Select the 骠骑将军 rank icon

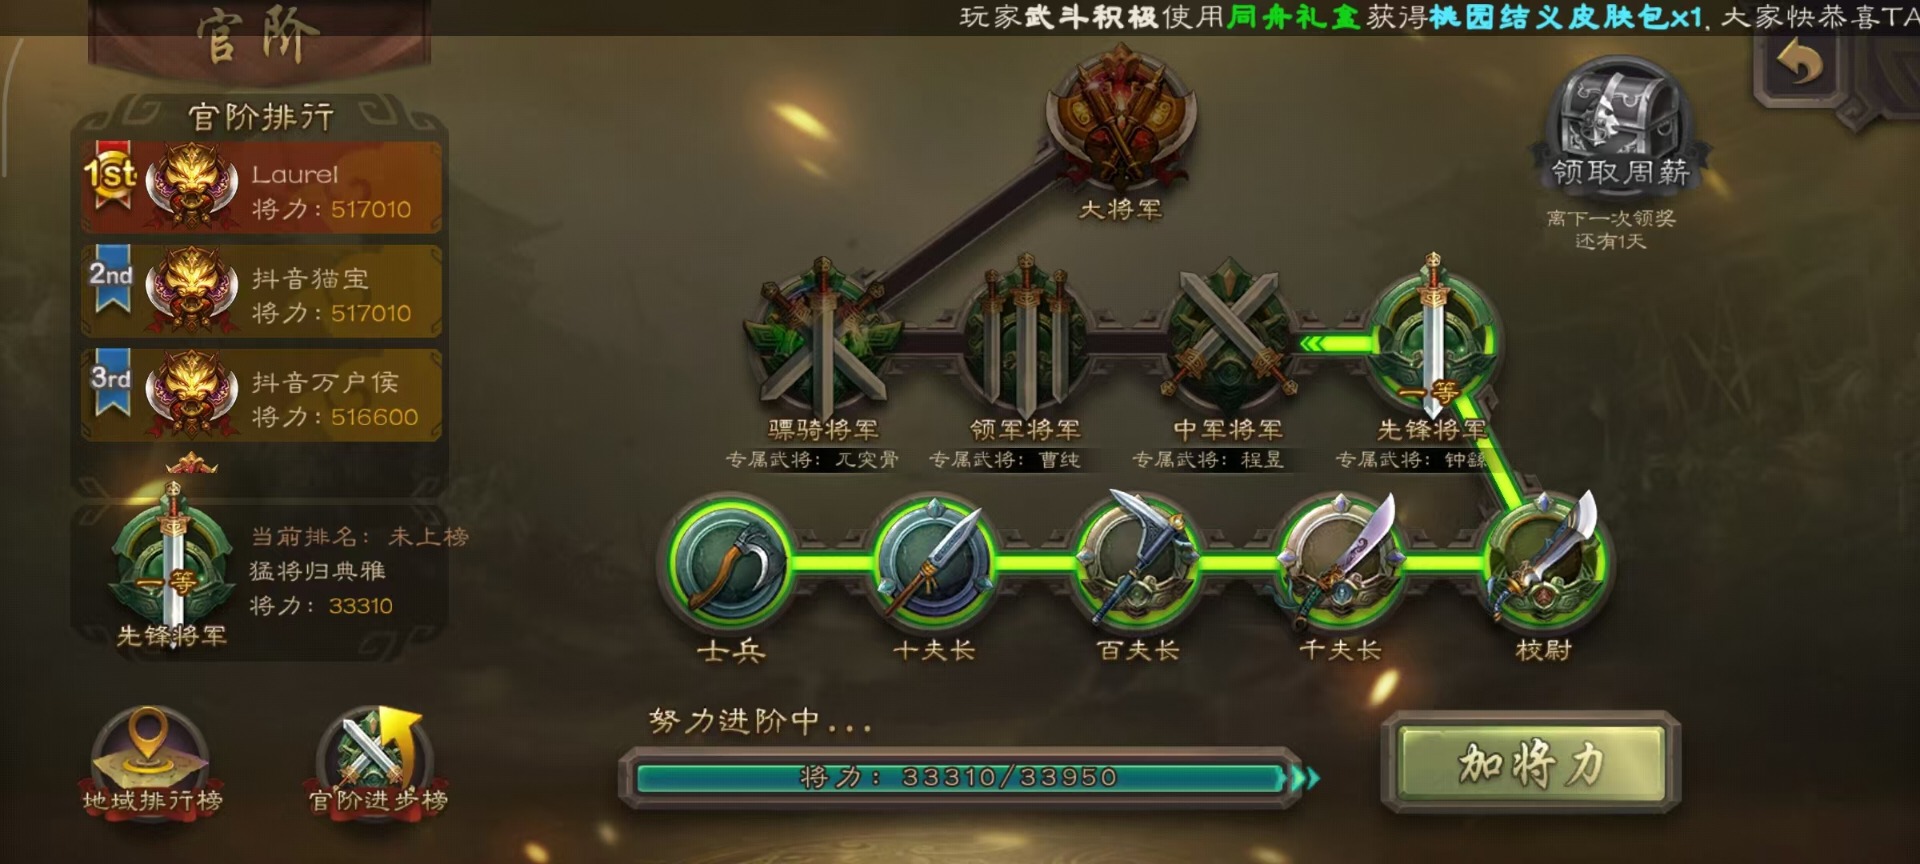tap(822, 340)
